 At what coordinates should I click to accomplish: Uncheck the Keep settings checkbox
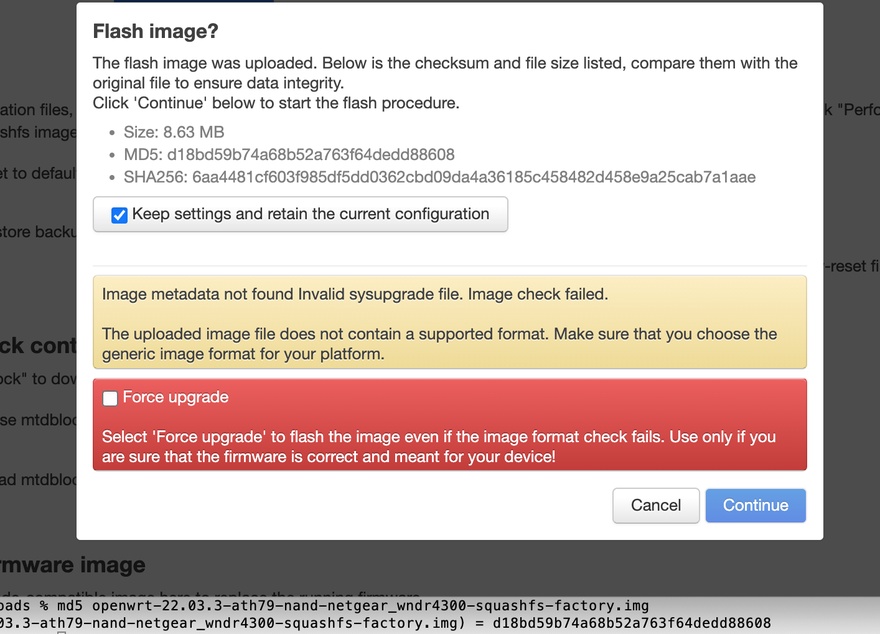pos(119,215)
